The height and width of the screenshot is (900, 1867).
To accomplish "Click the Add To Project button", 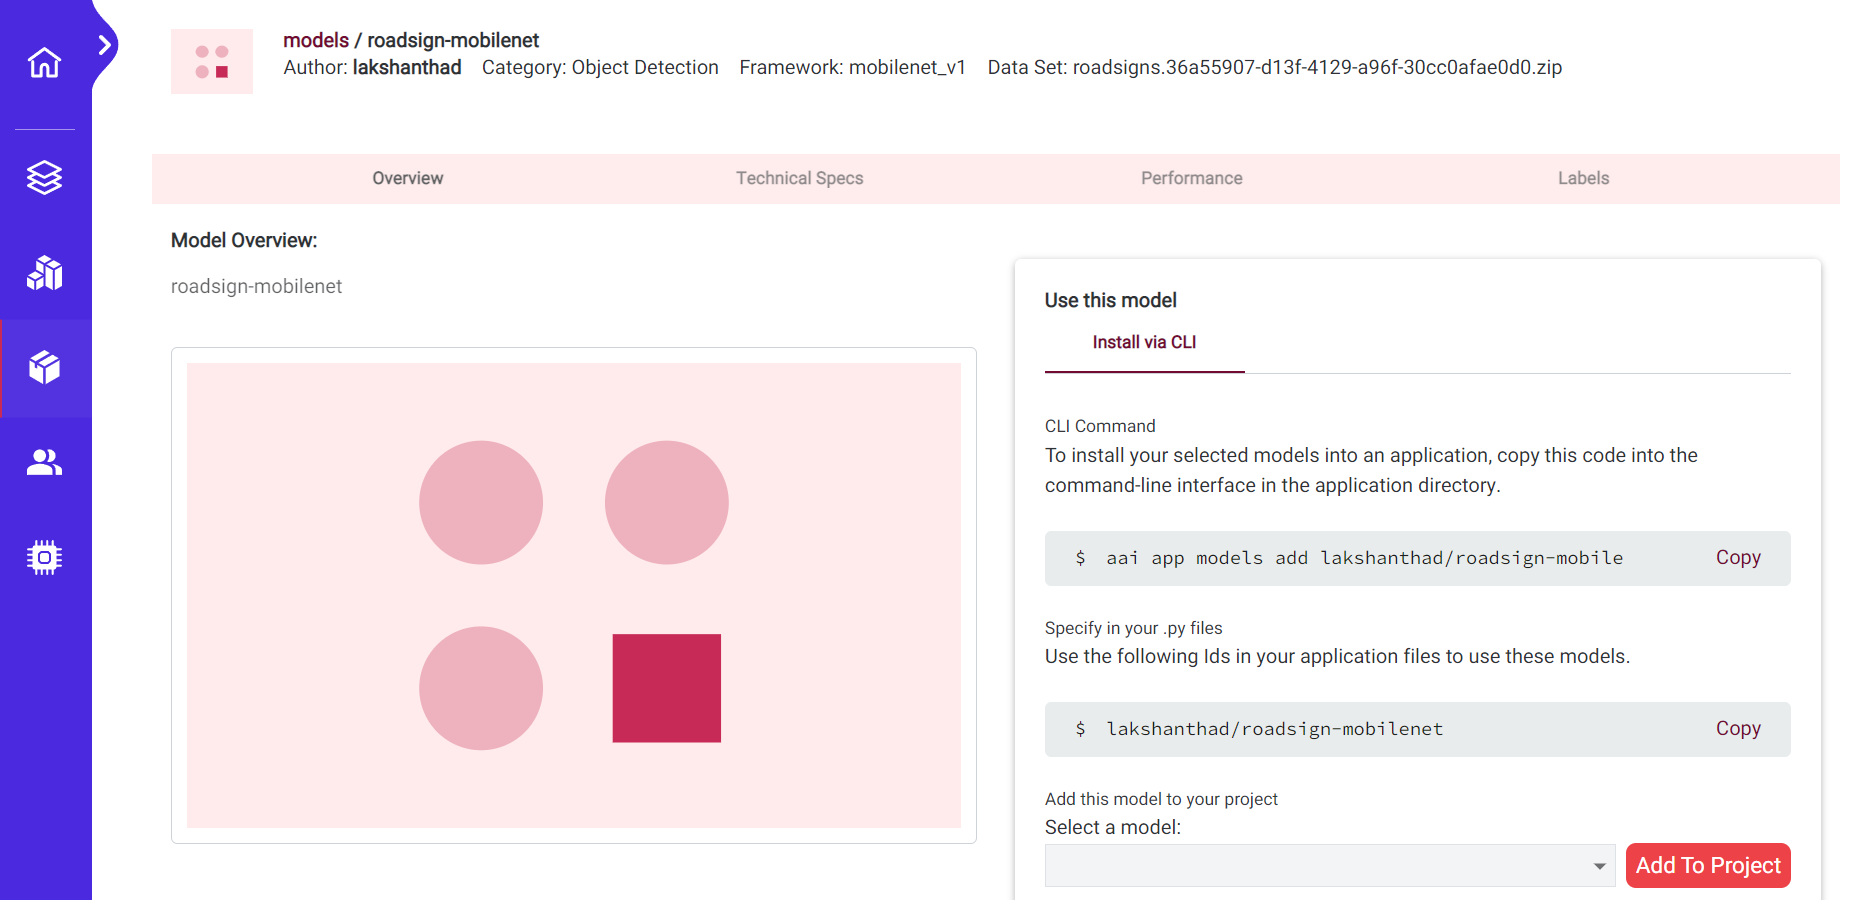I will coord(1708,866).
